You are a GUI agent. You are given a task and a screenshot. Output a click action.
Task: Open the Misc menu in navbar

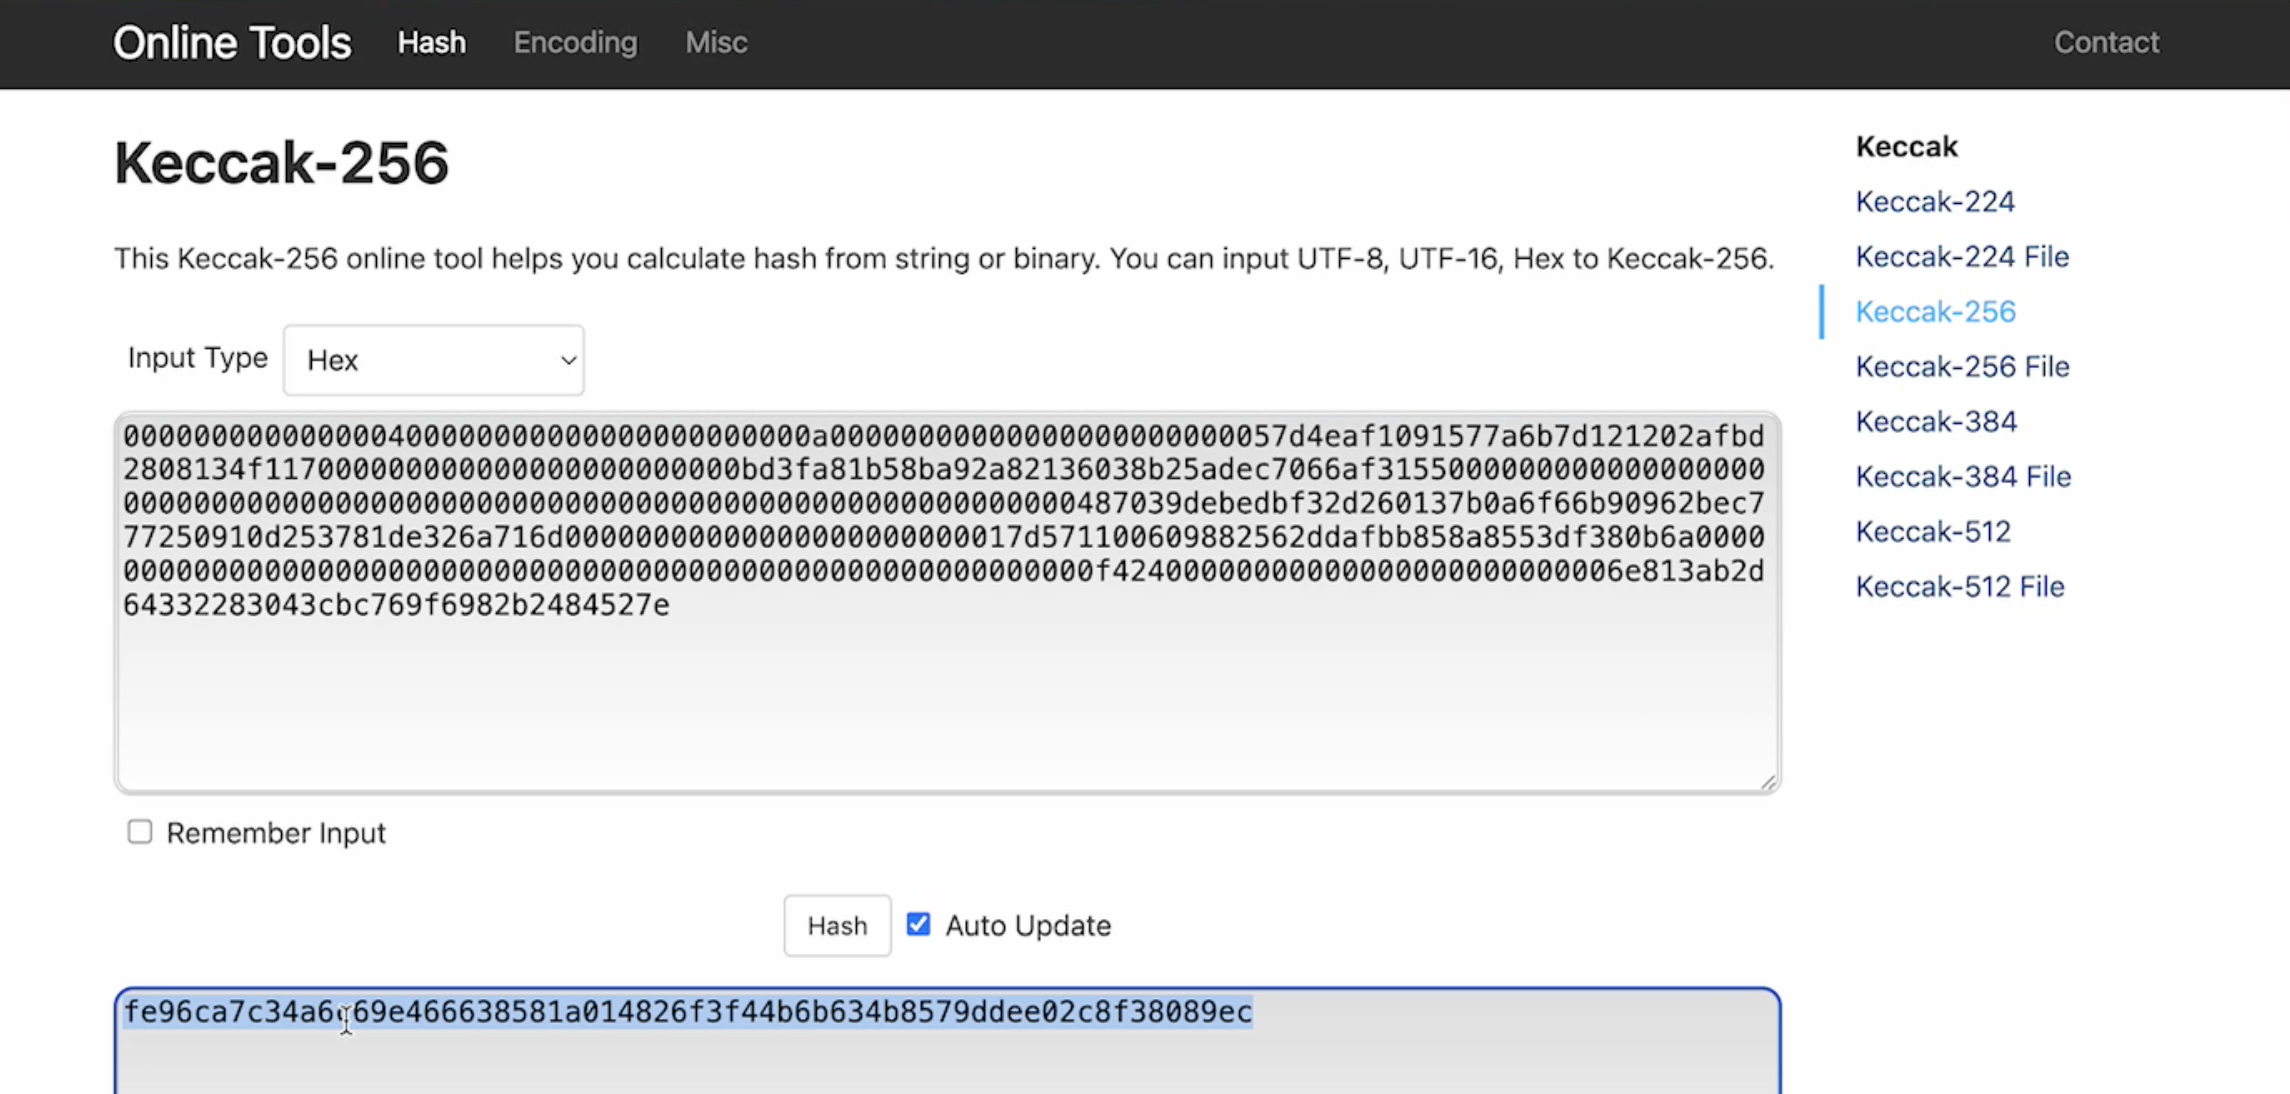coord(716,43)
